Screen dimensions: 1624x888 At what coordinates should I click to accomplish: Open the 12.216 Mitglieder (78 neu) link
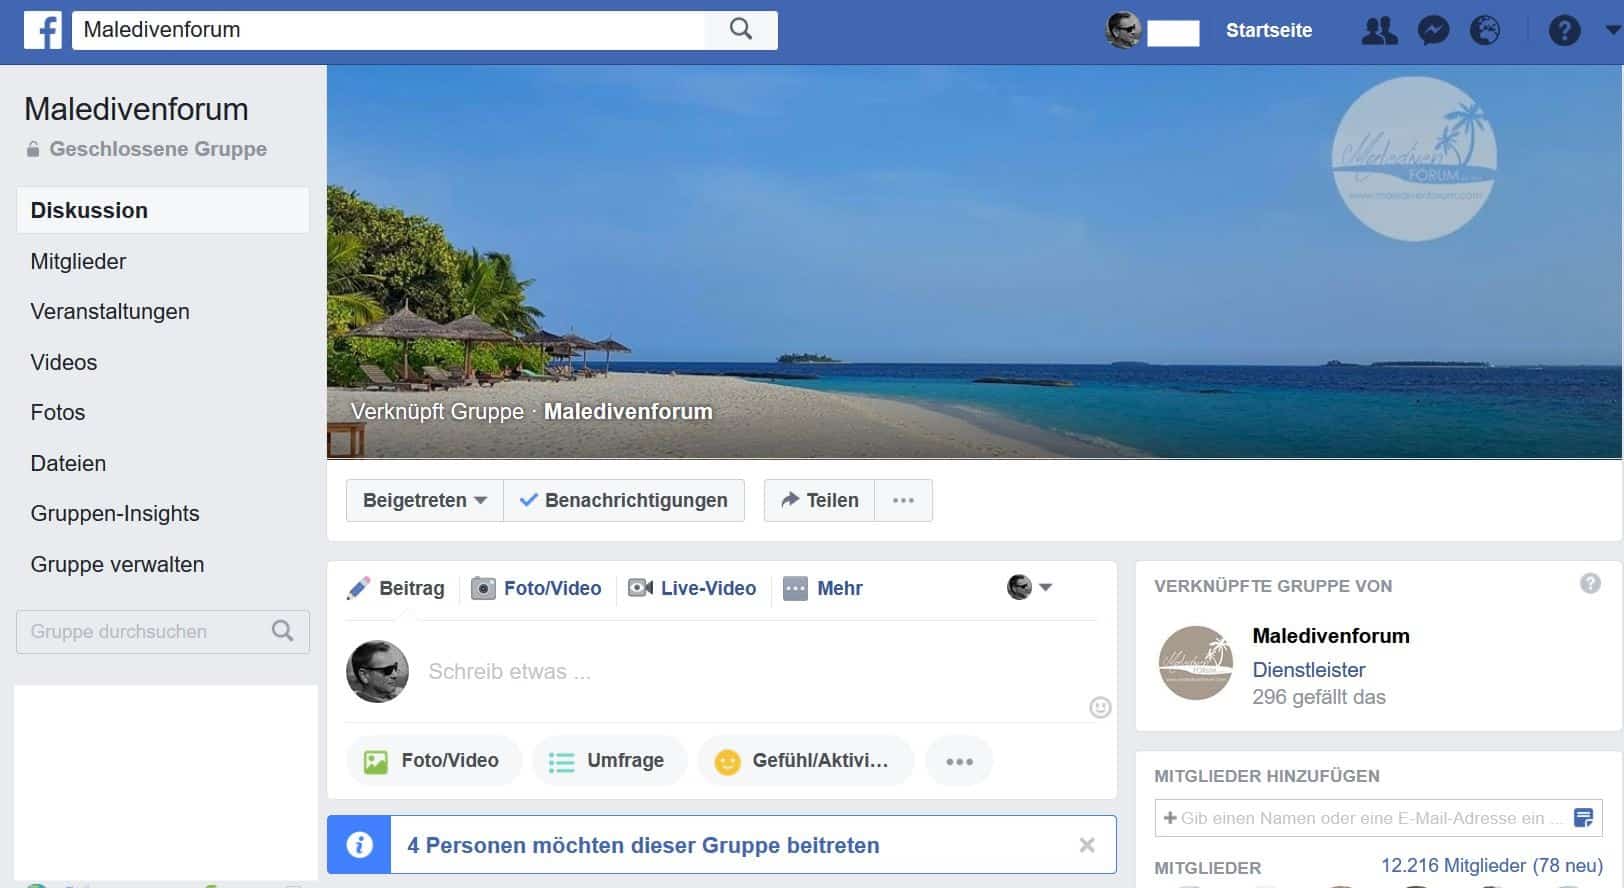[x=1492, y=866]
